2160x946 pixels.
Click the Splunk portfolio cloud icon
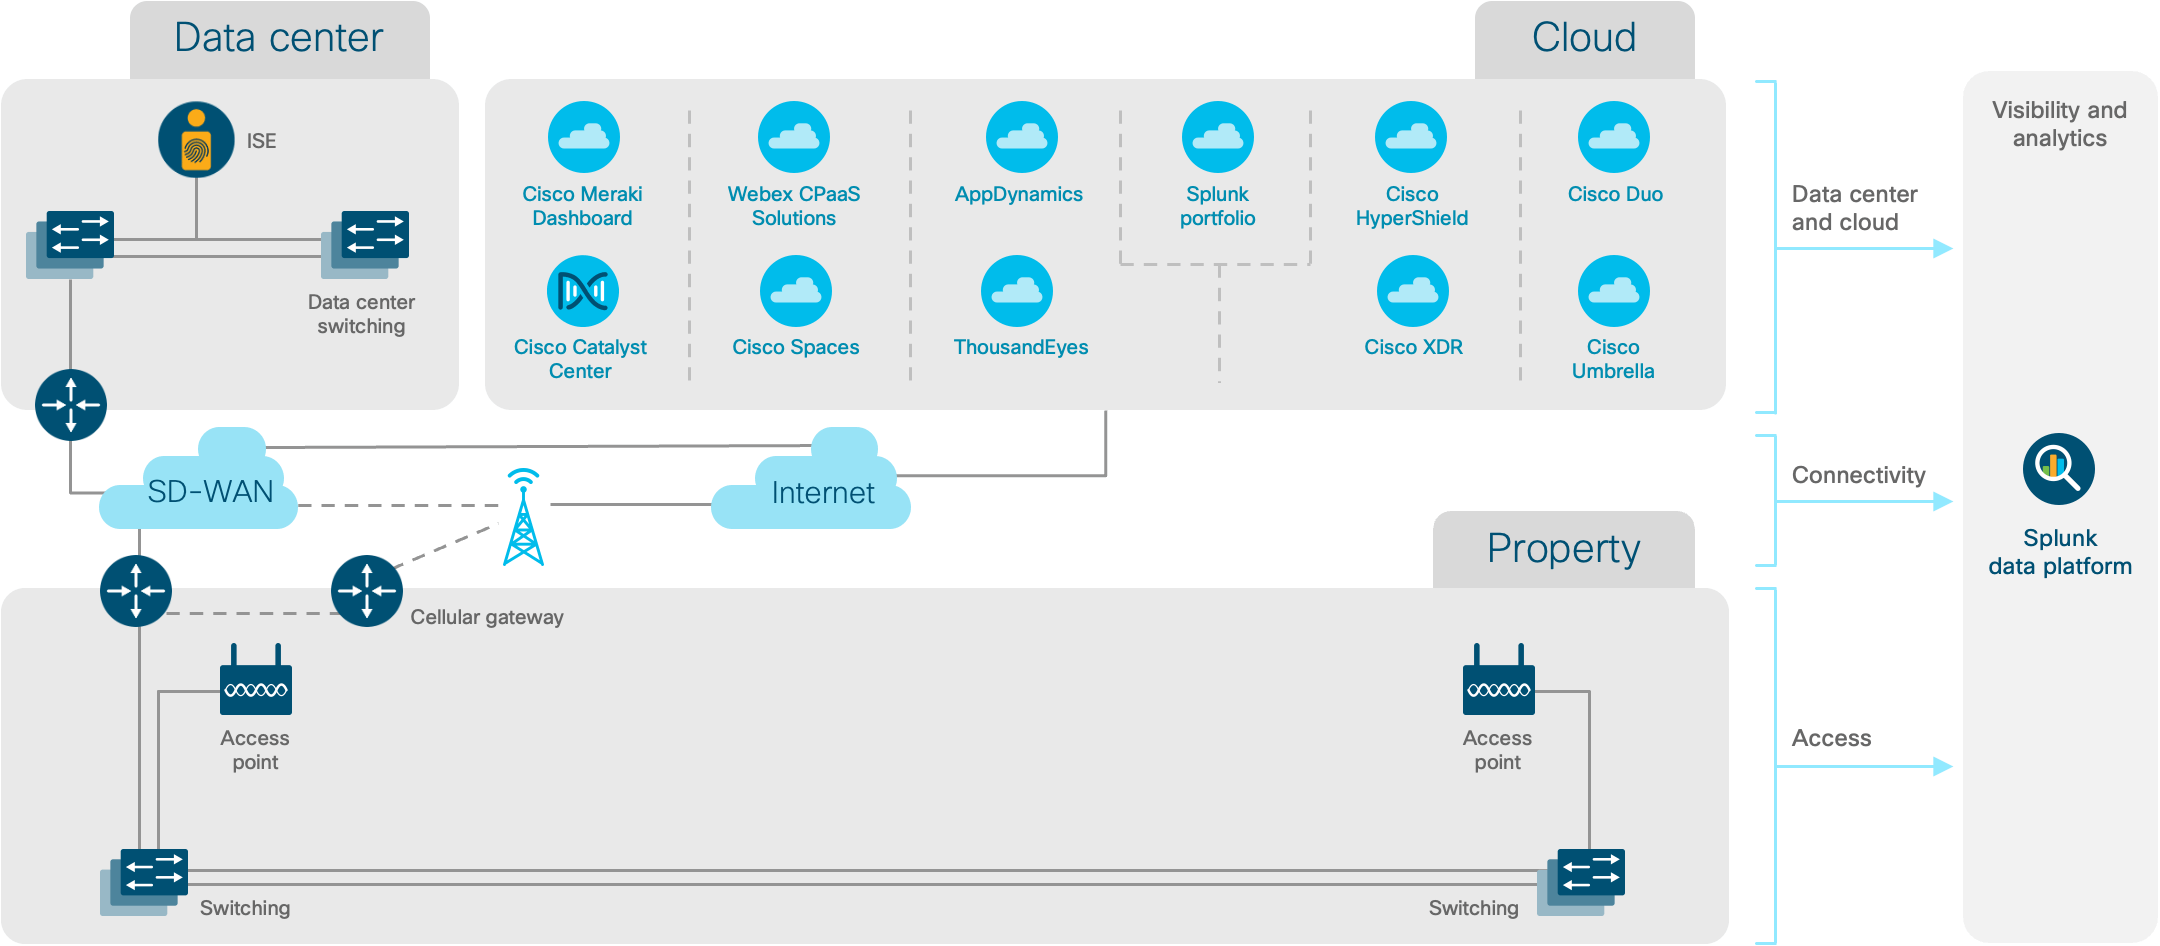[x=1218, y=137]
